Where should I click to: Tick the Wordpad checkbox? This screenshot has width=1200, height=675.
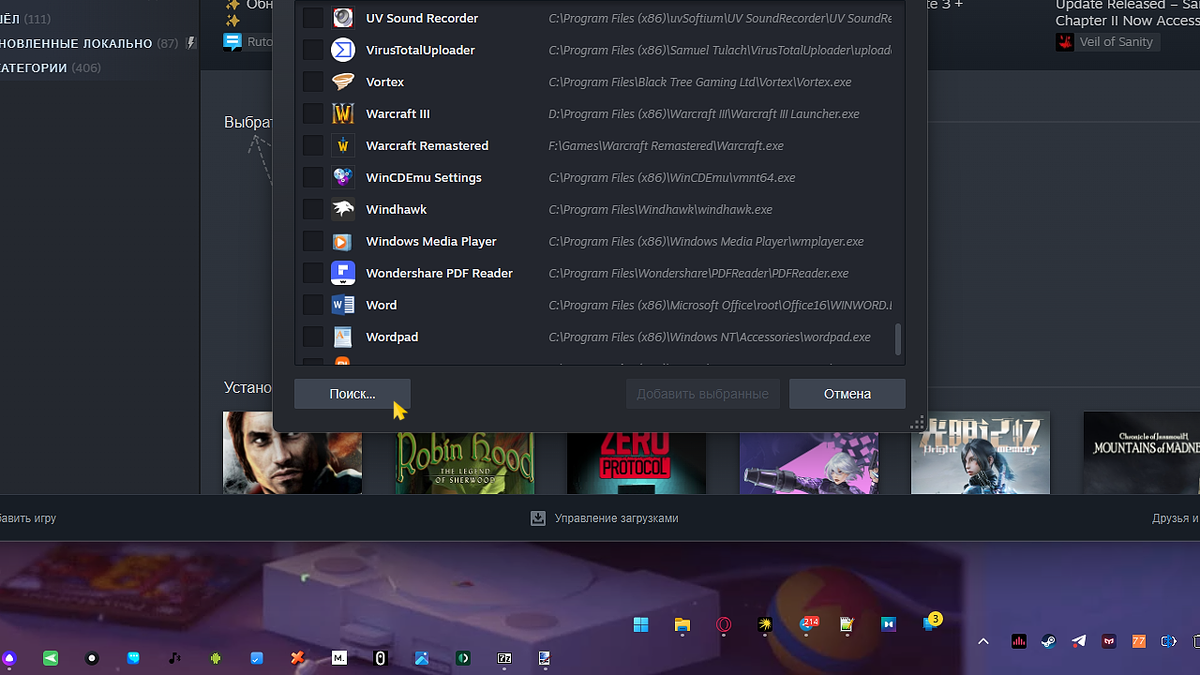(313, 337)
